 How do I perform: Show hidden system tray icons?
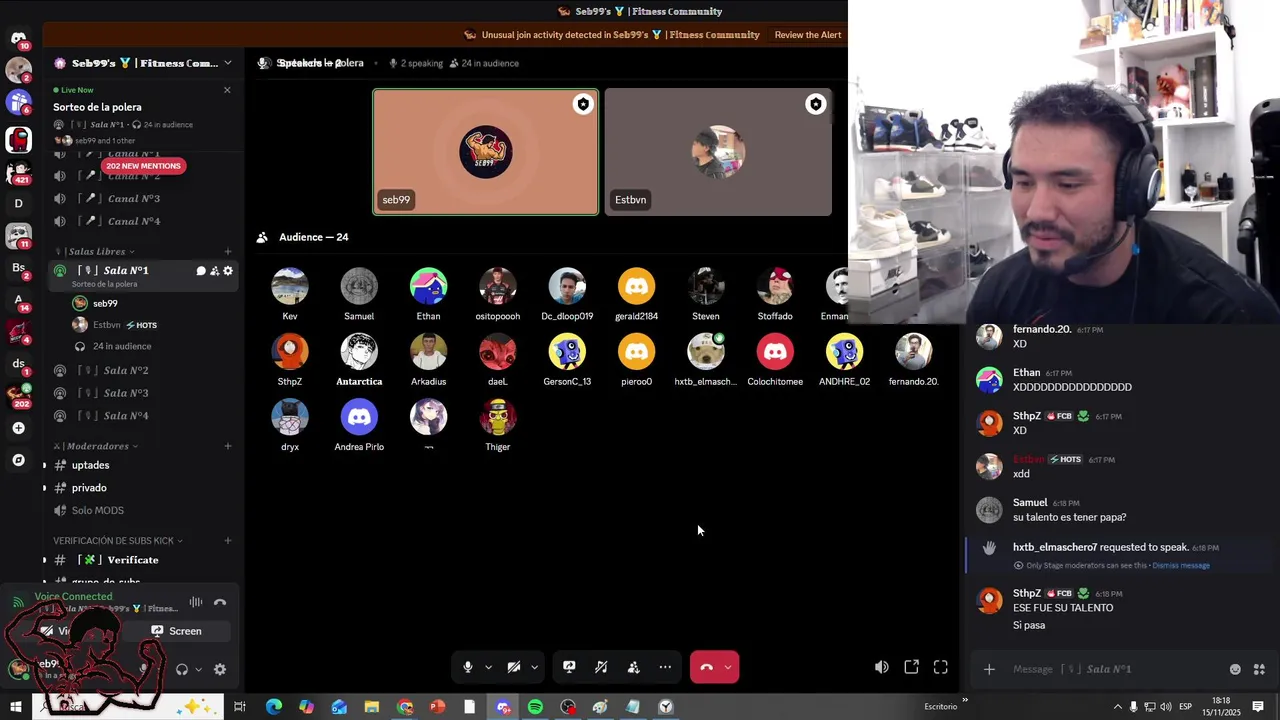(1117, 707)
